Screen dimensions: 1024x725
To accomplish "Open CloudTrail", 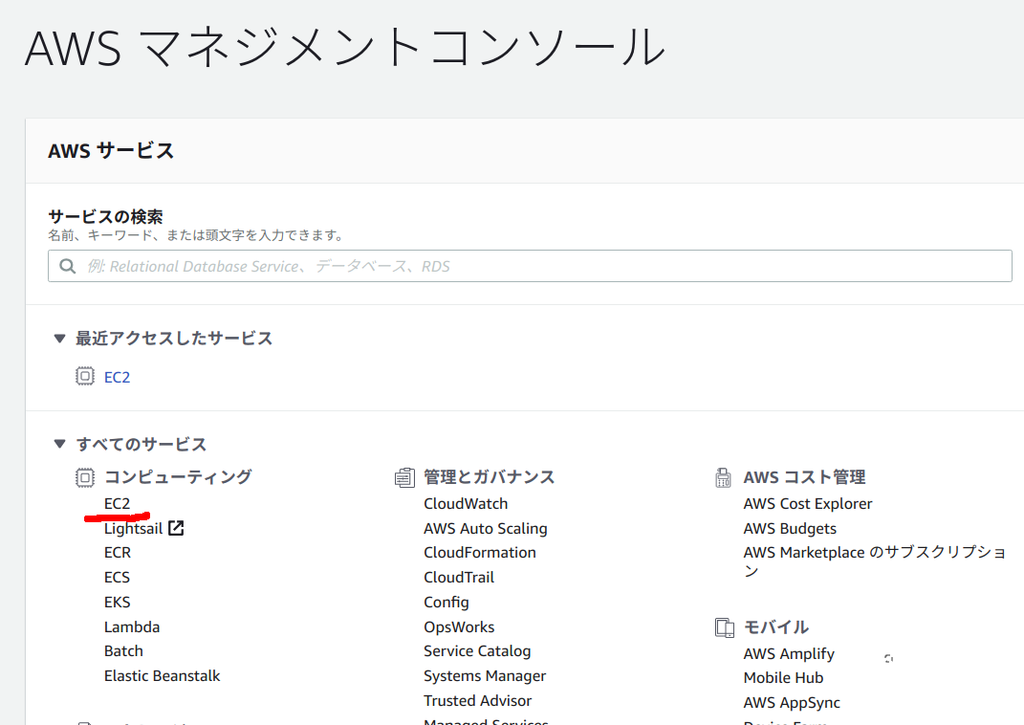I will click(458, 577).
